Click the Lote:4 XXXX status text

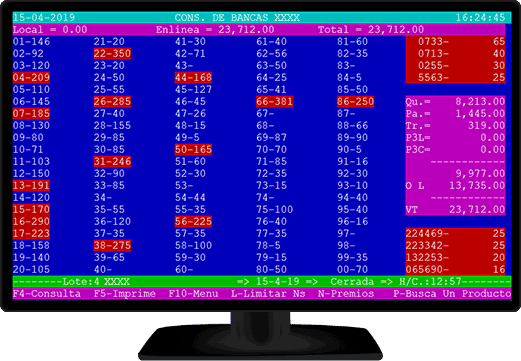tap(96, 282)
